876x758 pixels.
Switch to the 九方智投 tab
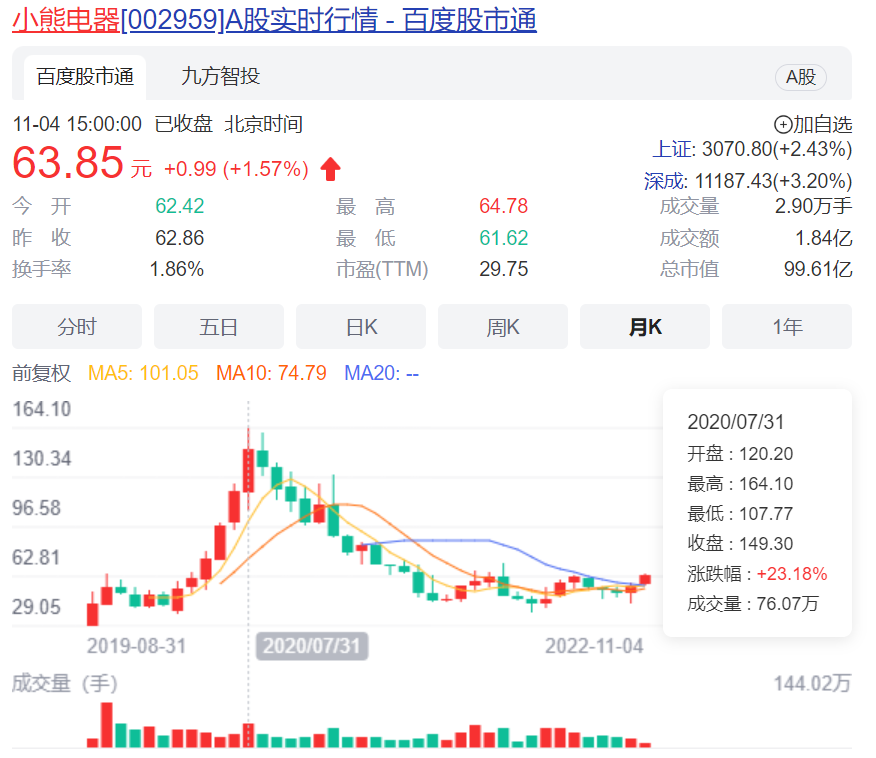220,77
